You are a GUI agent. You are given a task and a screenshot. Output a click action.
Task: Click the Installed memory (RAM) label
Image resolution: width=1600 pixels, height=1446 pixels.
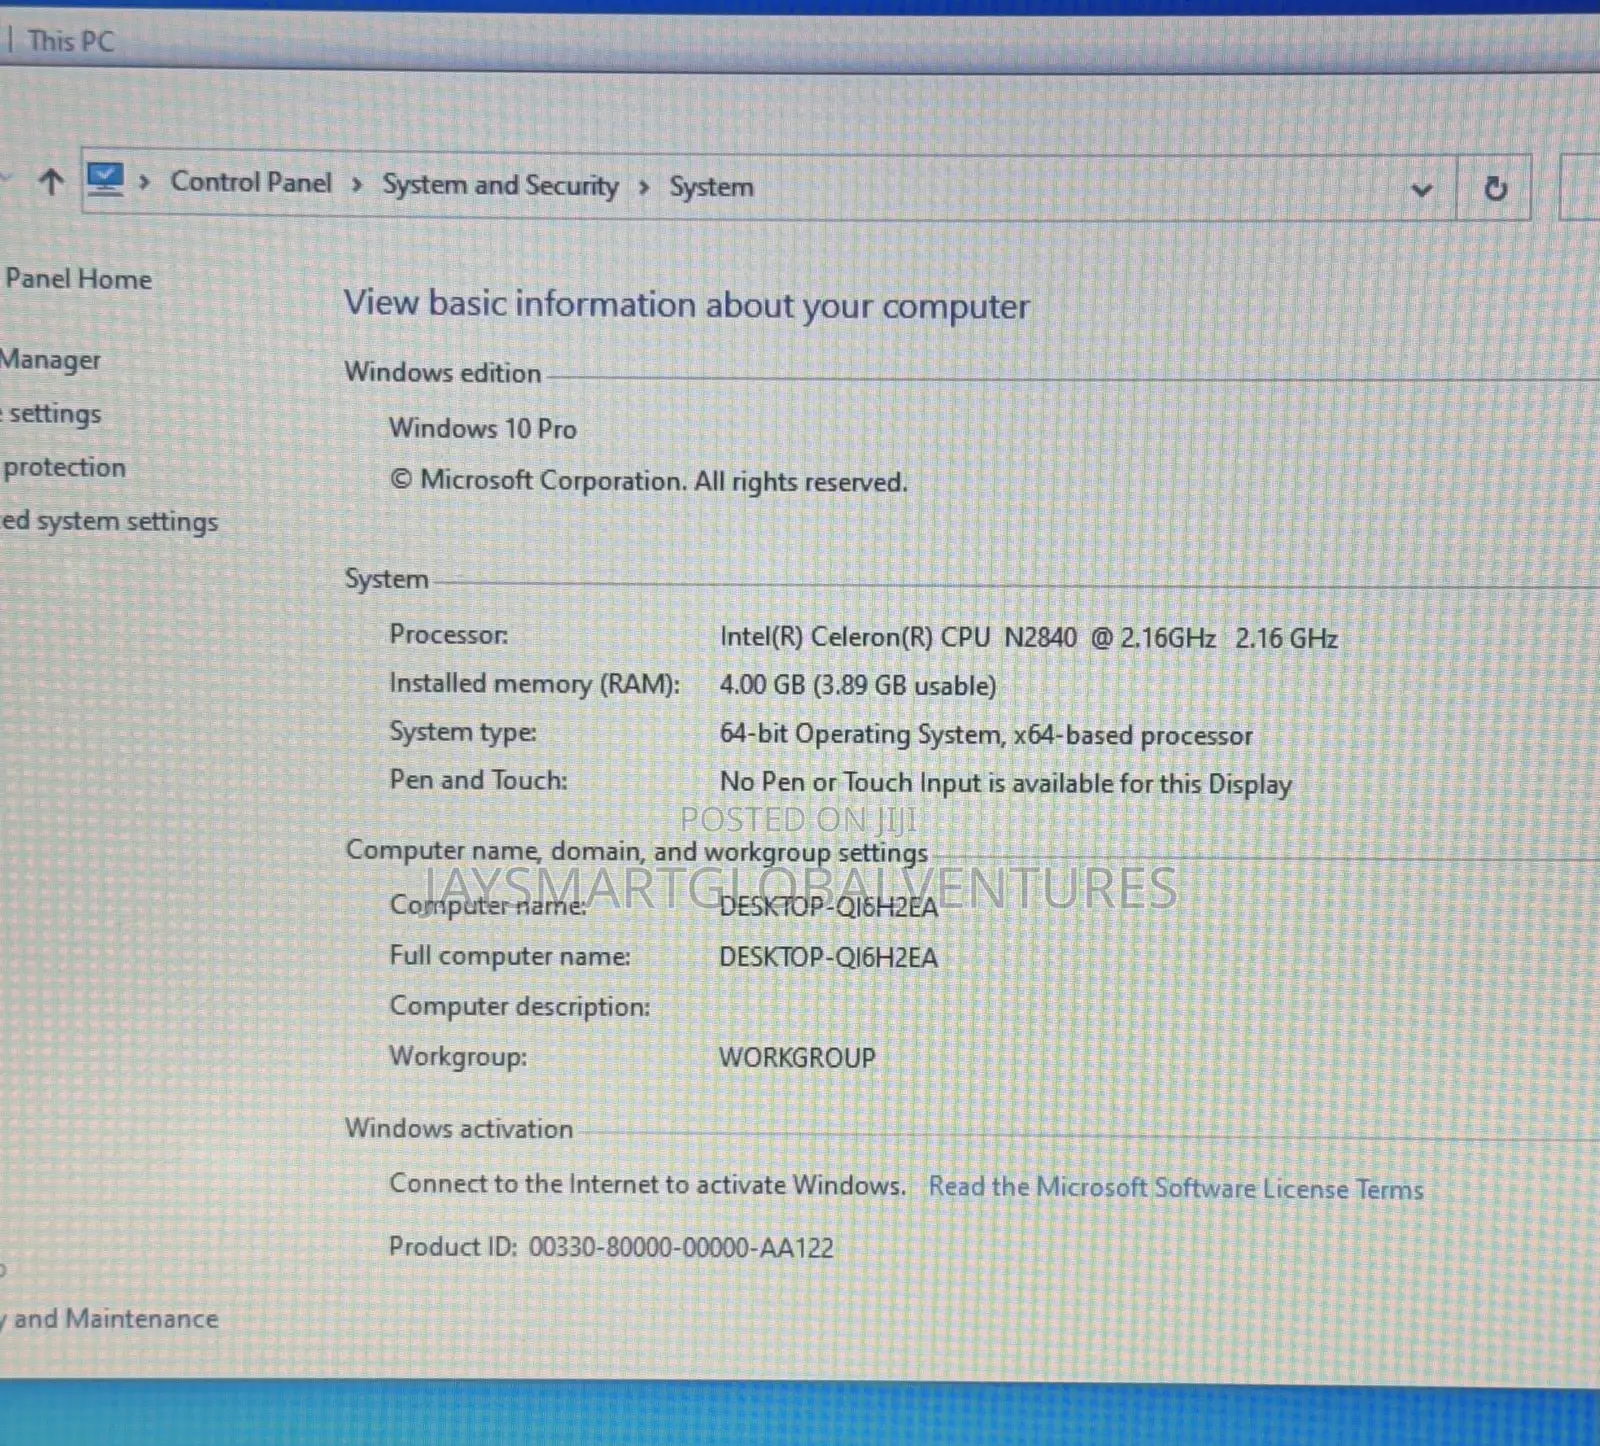pyautogui.click(x=535, y=683)
